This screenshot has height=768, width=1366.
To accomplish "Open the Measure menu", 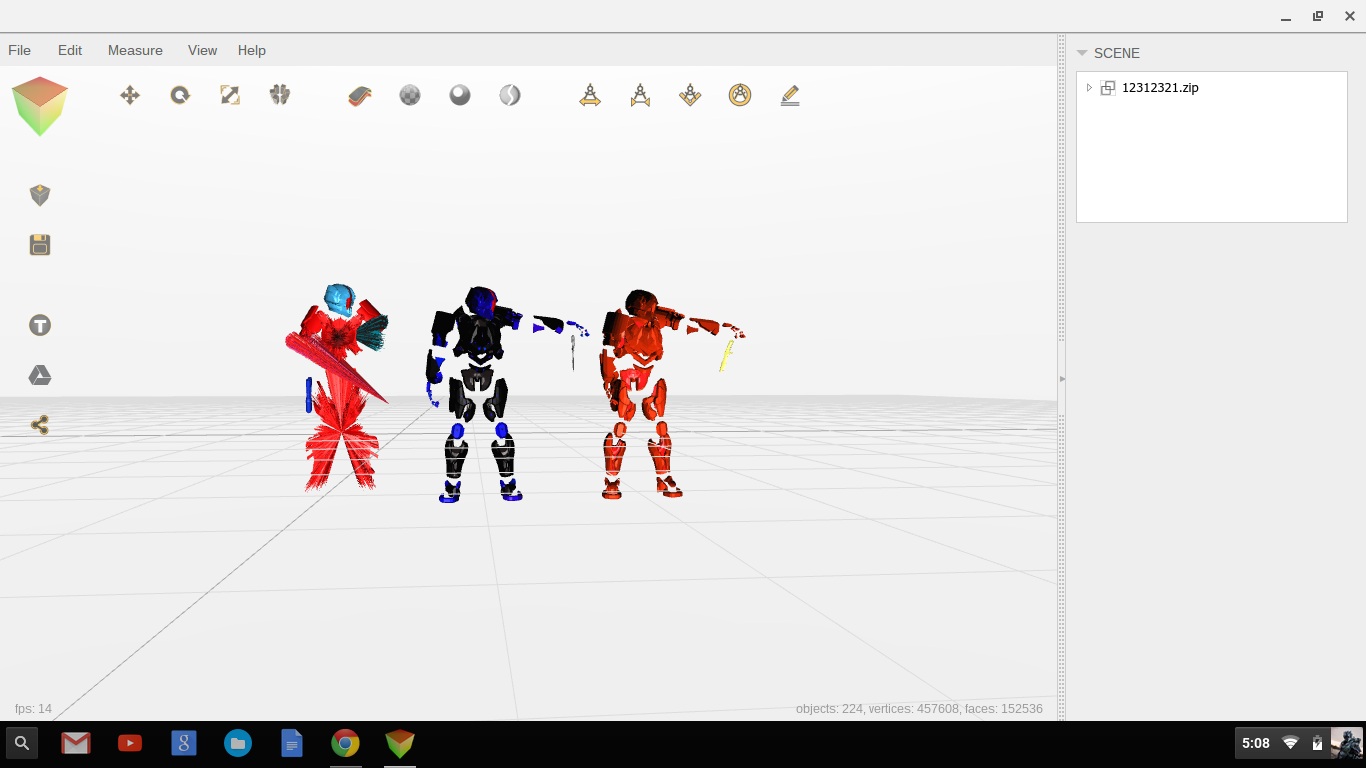I will [135, 50].
